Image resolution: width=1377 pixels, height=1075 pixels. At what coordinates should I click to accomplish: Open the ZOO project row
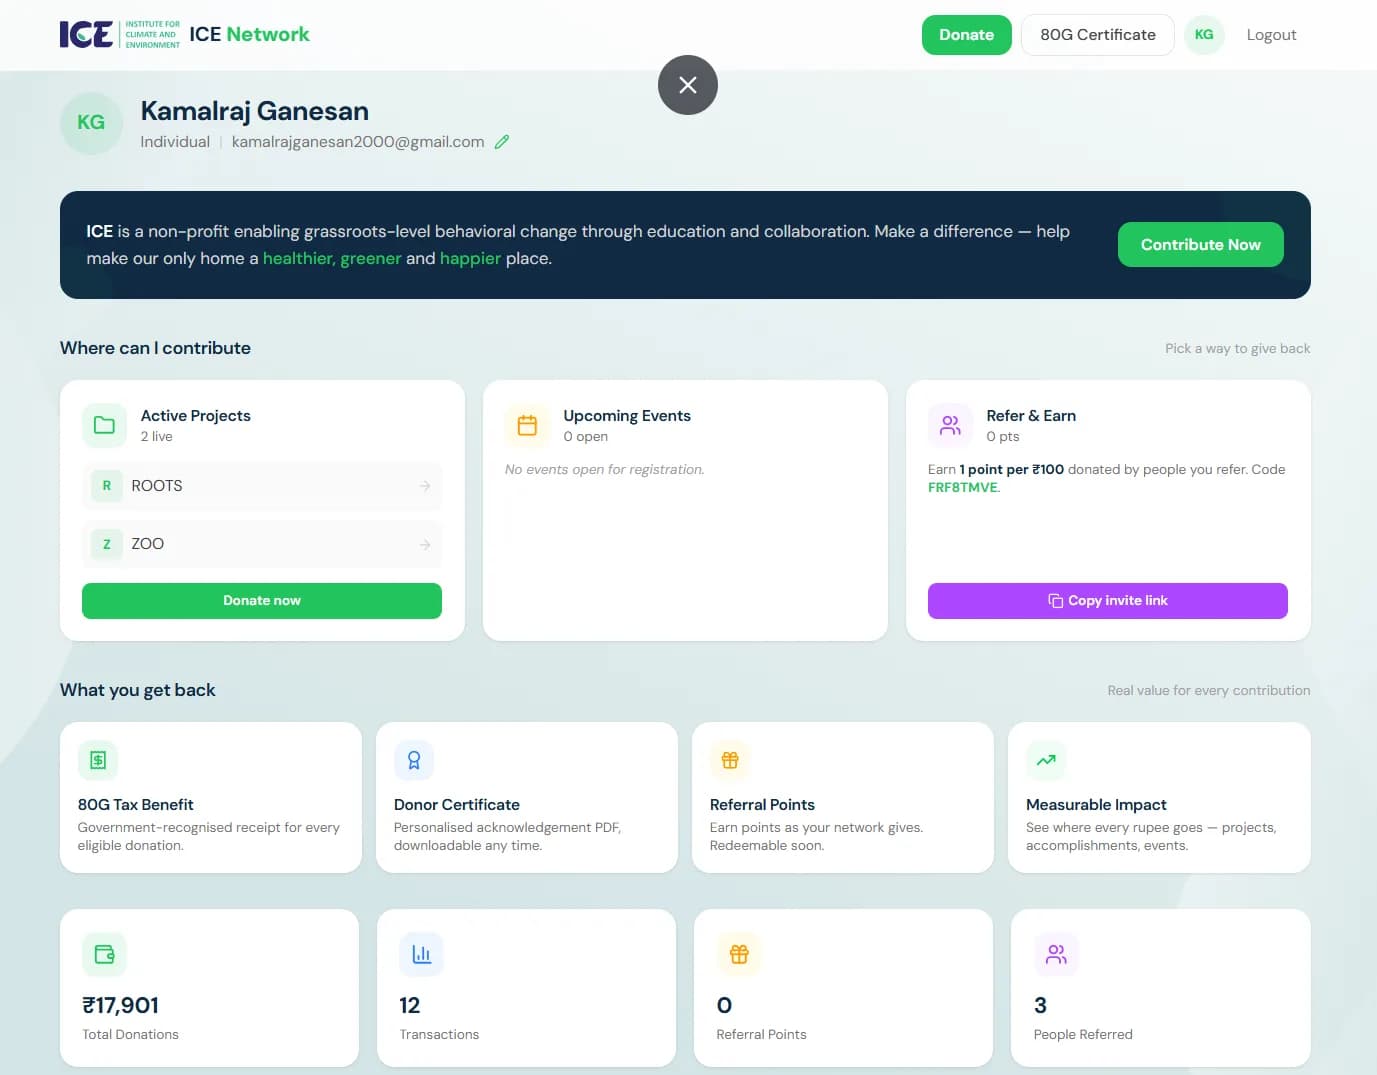(x=262, y=544)
